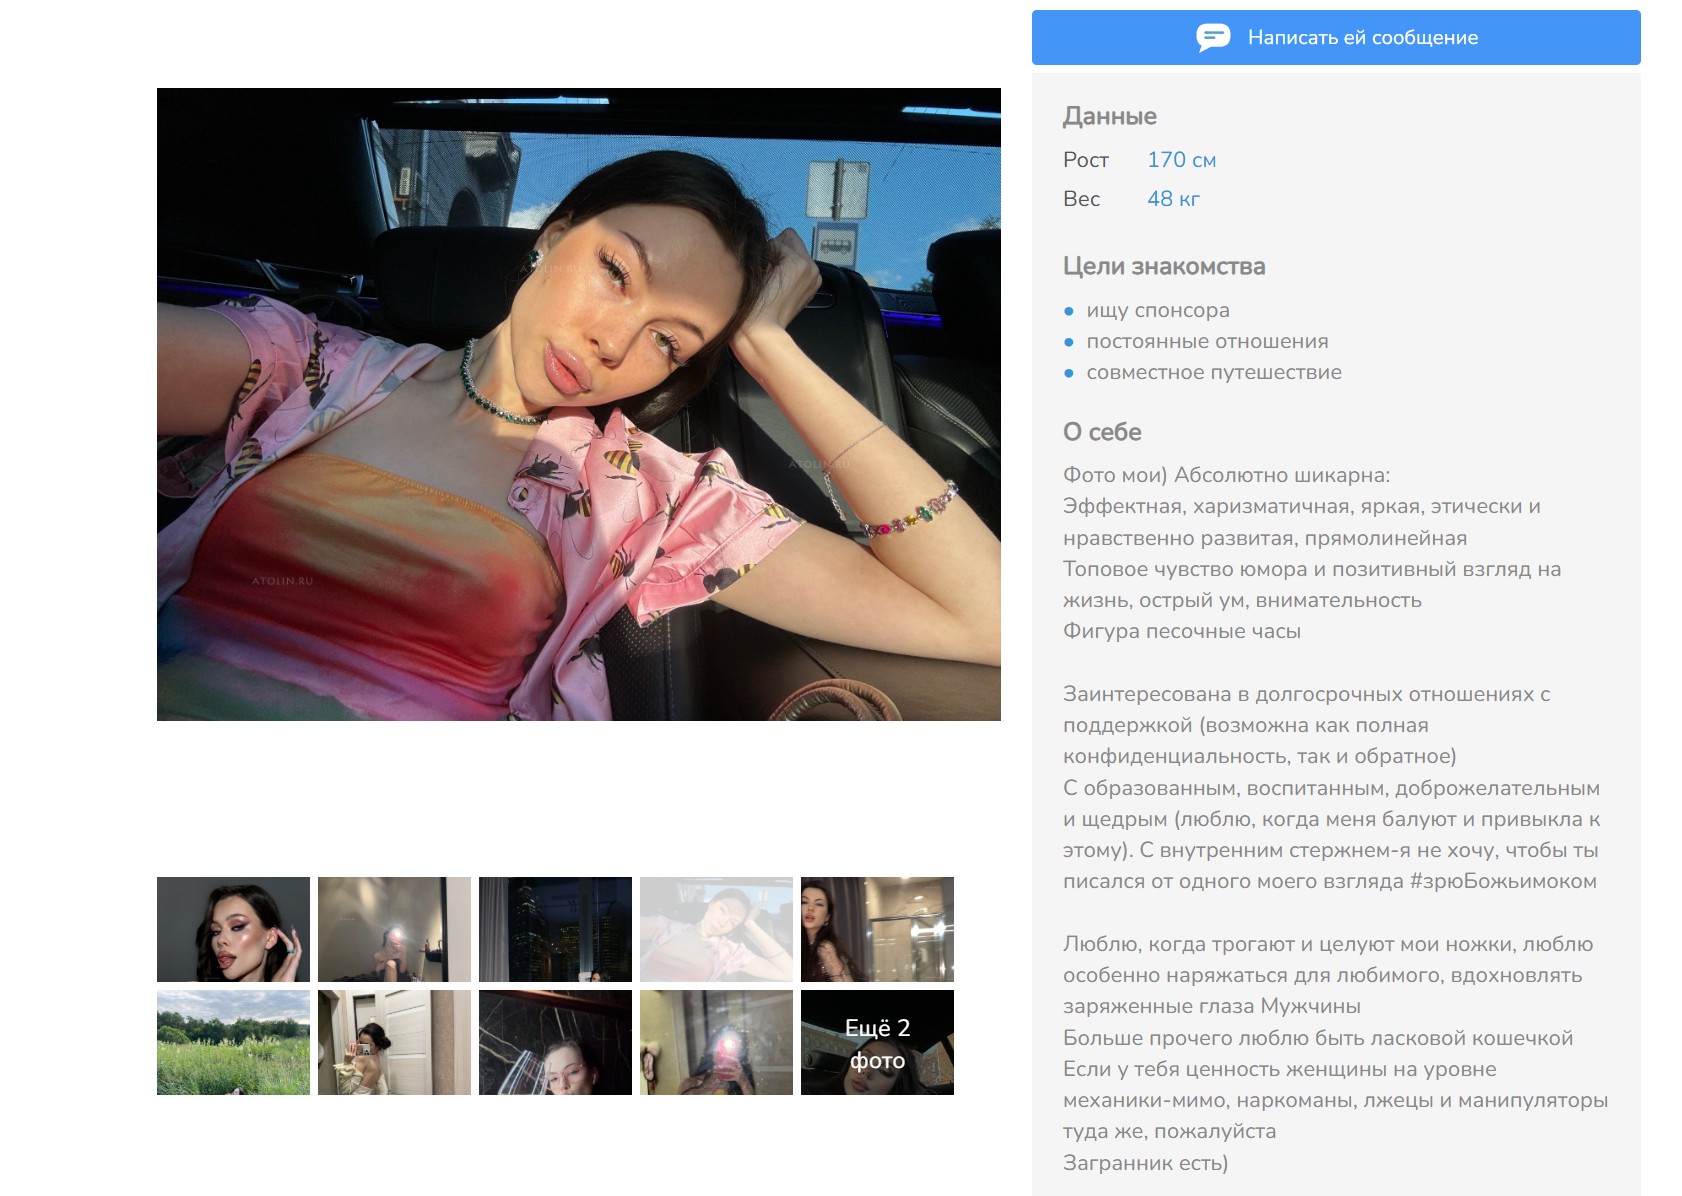The image size is (1682, 1196).
Task: Click the 'Цели знакомства' heading
Action: (x=1164, y=266)
